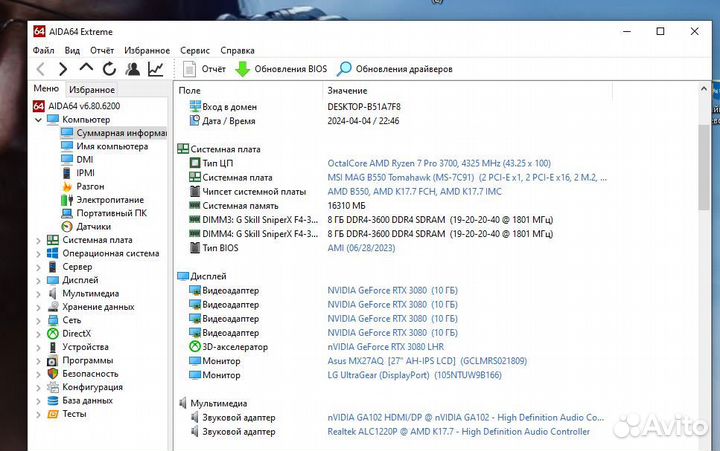Open the Asus MX27AQ monitor link
Image resolution: width=720 pixels, height=451 pixels.
pos(427,361)
